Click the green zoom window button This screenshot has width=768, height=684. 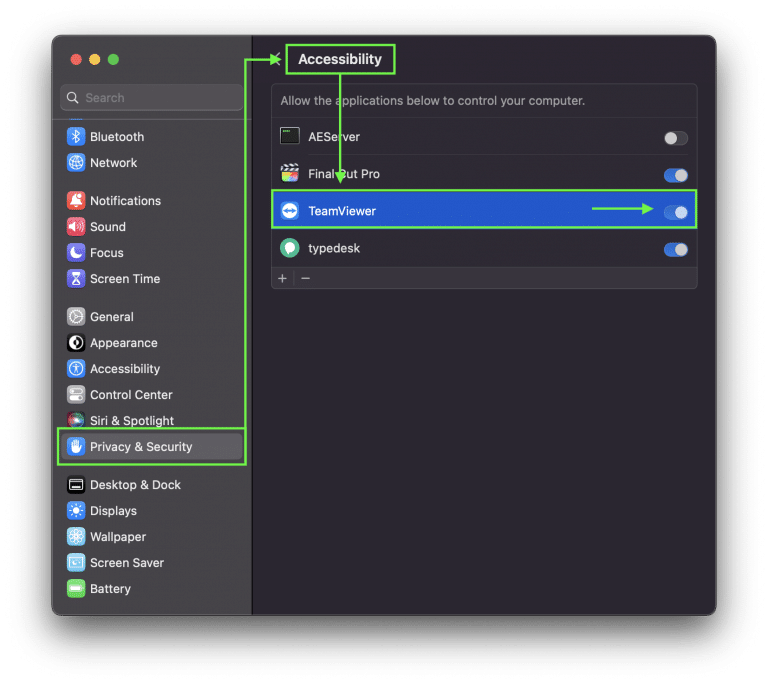pos(113,59)
